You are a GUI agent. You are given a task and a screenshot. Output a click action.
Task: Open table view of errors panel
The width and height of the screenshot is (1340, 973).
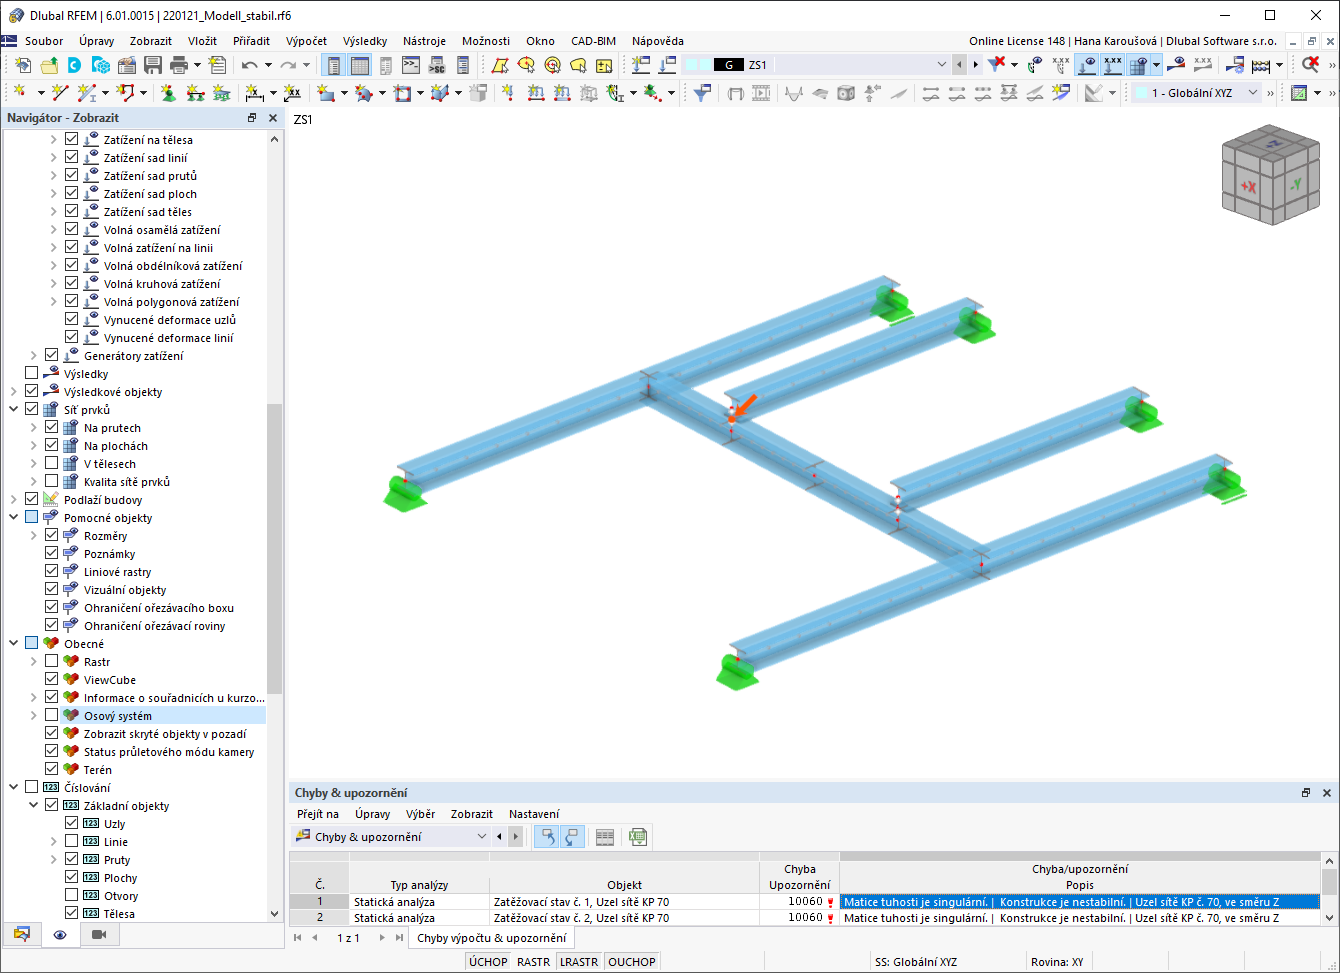click(605, 836)
